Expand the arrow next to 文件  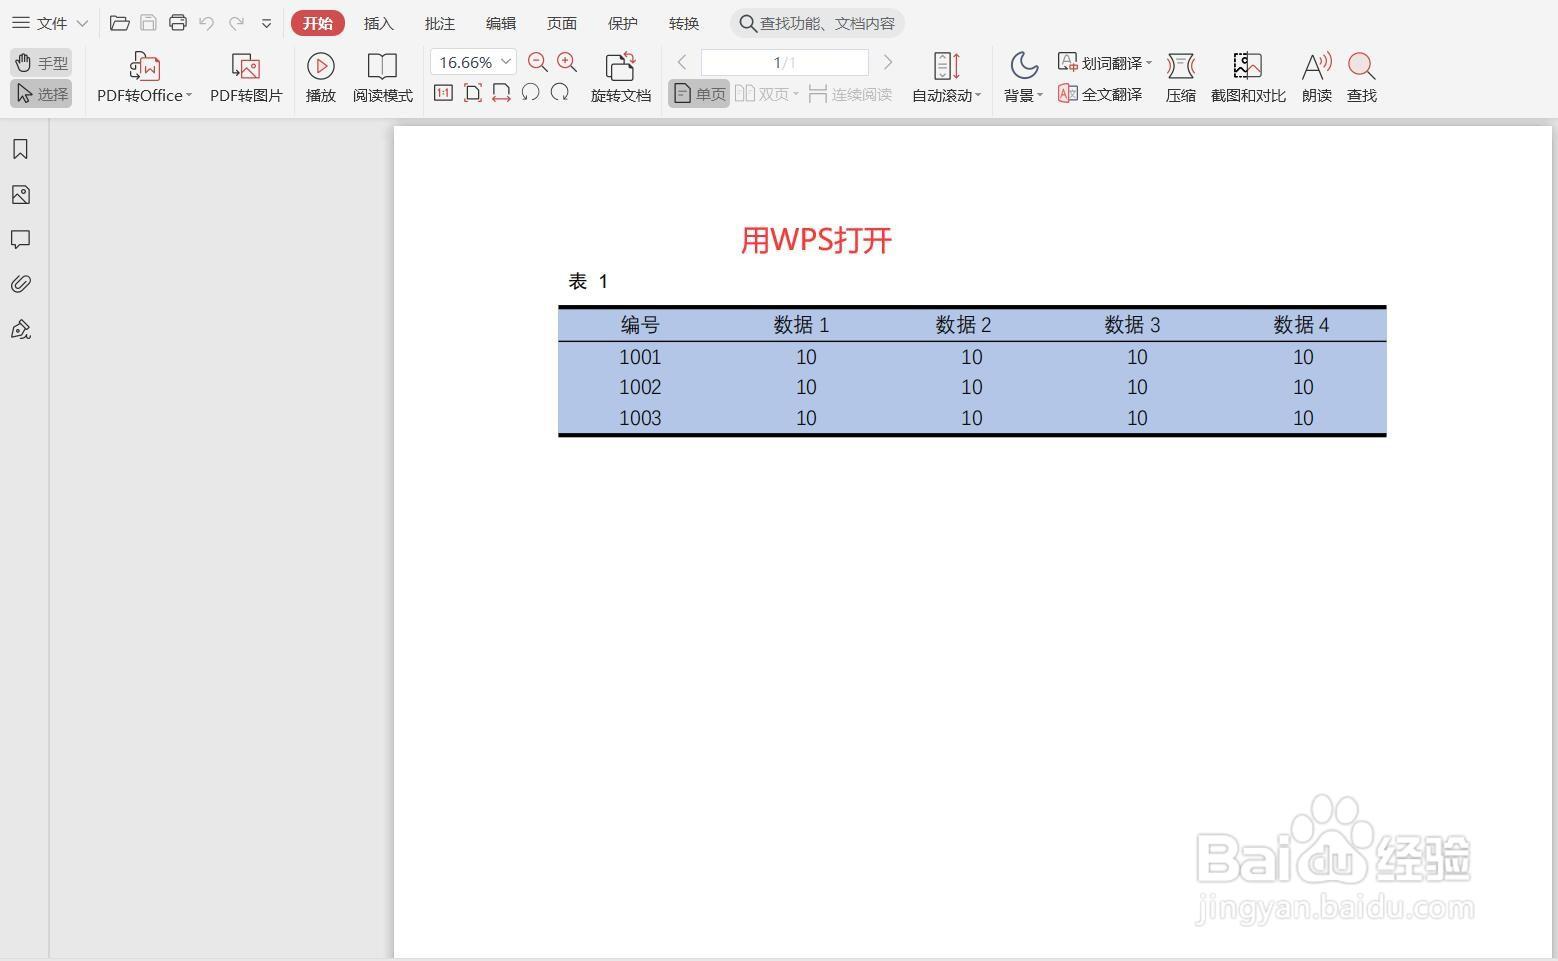(82, 23)
